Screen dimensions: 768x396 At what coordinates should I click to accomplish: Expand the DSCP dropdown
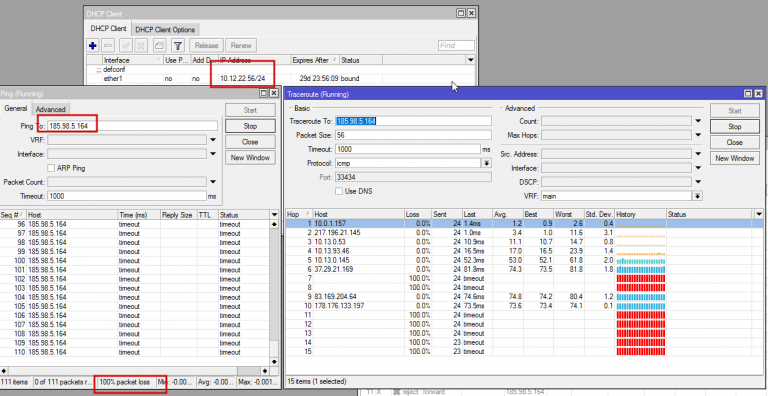(698, 182)
